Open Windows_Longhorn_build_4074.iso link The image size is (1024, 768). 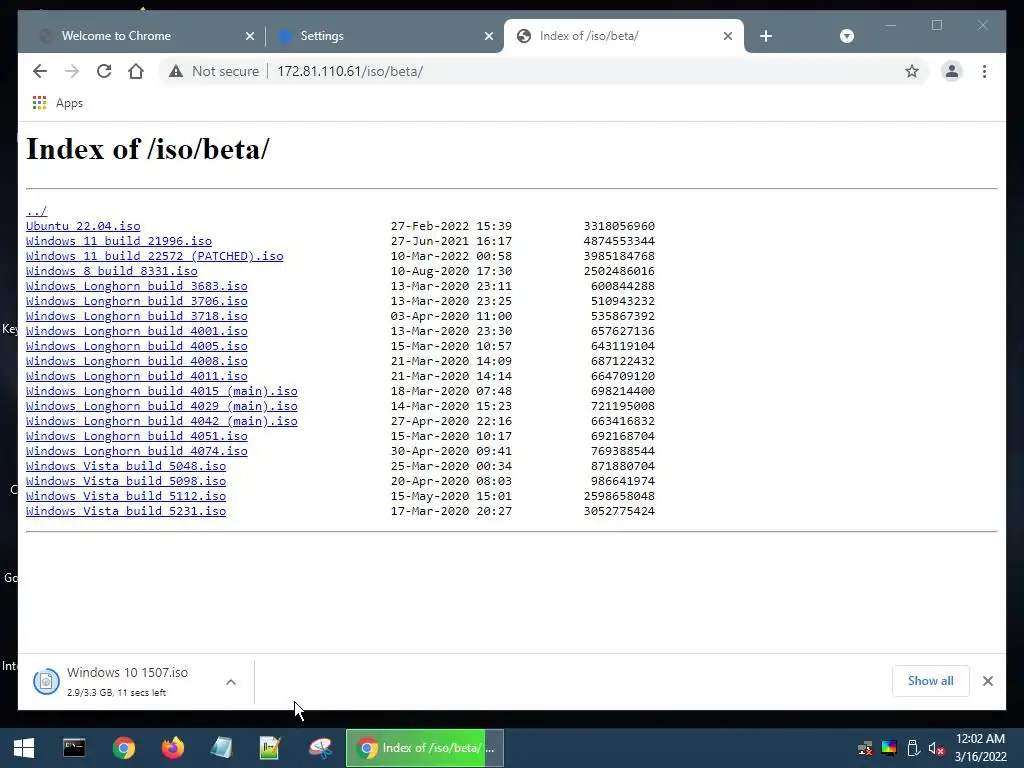(x=136, y=451)
